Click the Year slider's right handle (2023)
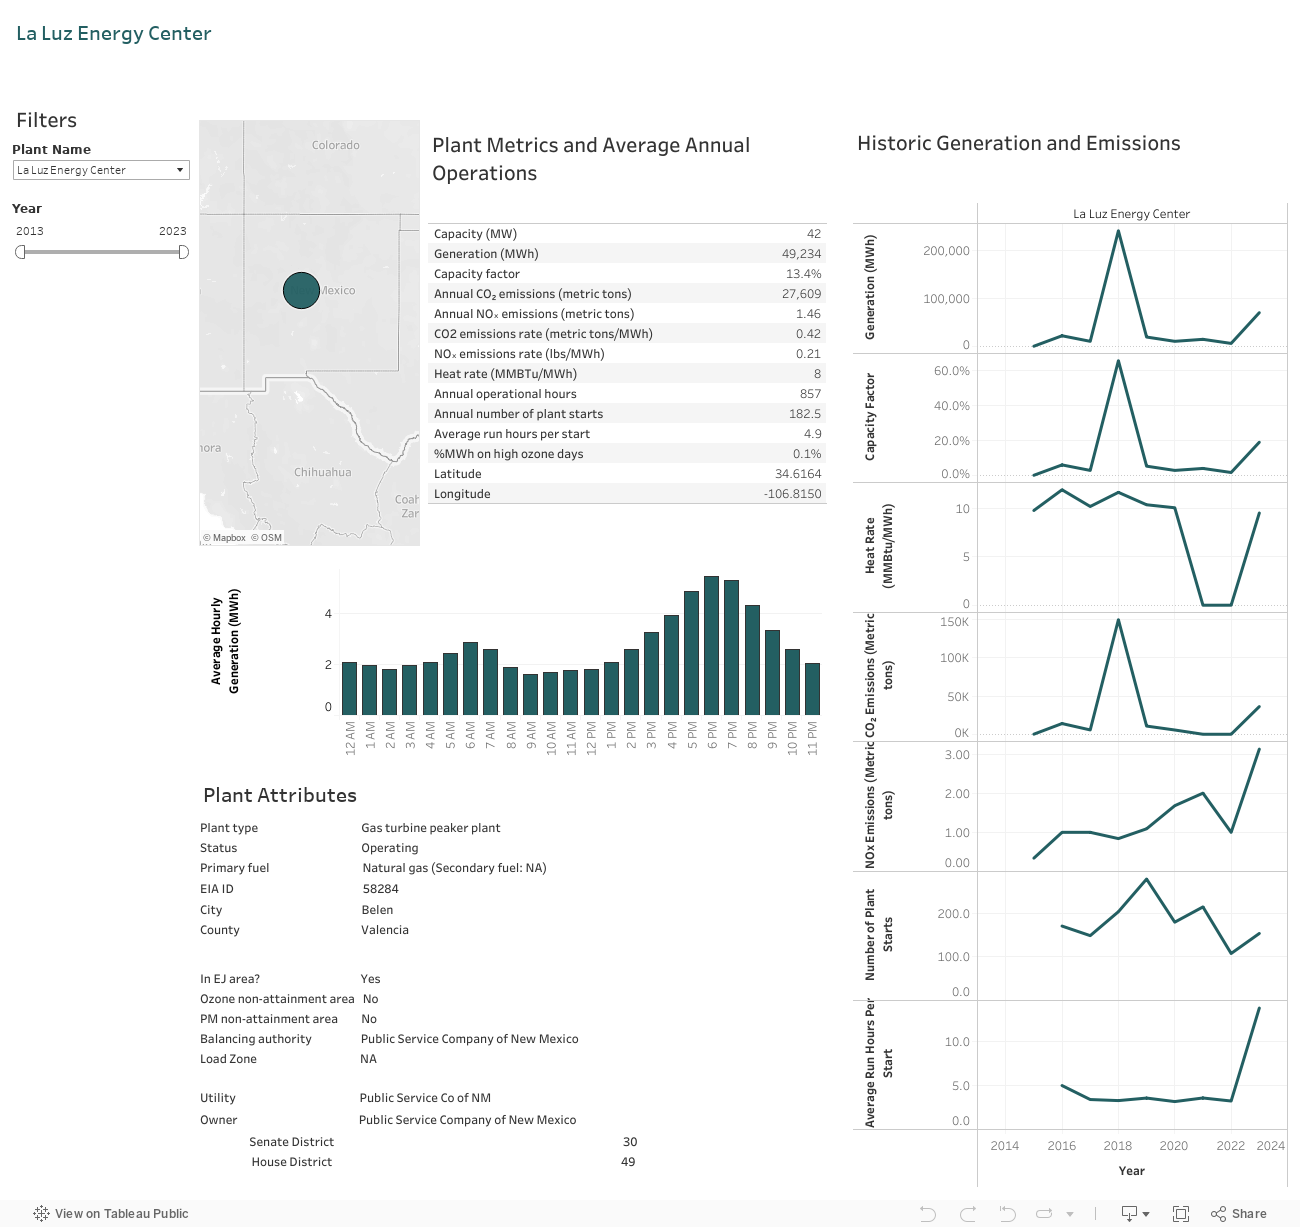The image size is (1300, 1227). 183,252
